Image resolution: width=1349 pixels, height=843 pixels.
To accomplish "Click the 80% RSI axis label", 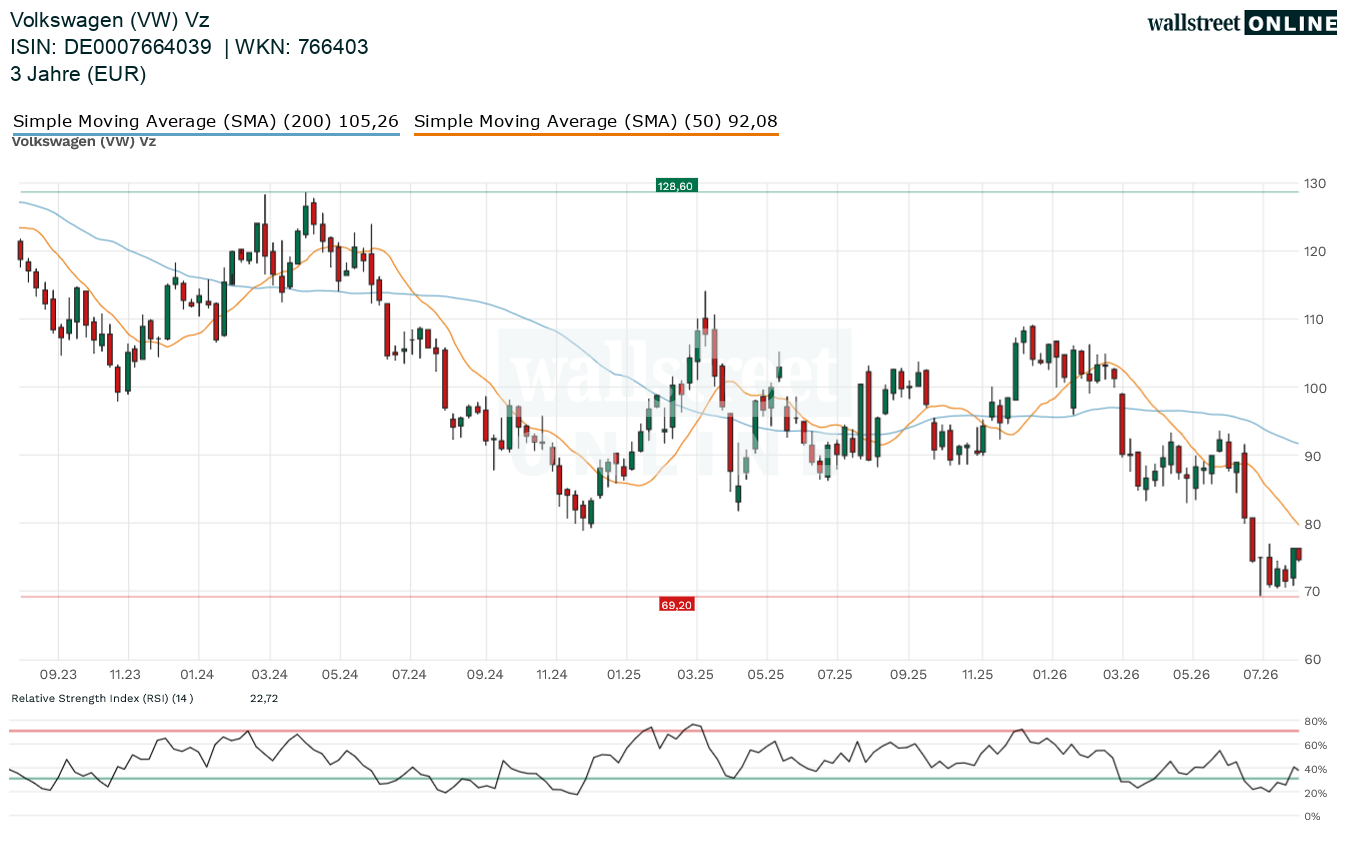I will (1315, 722).
